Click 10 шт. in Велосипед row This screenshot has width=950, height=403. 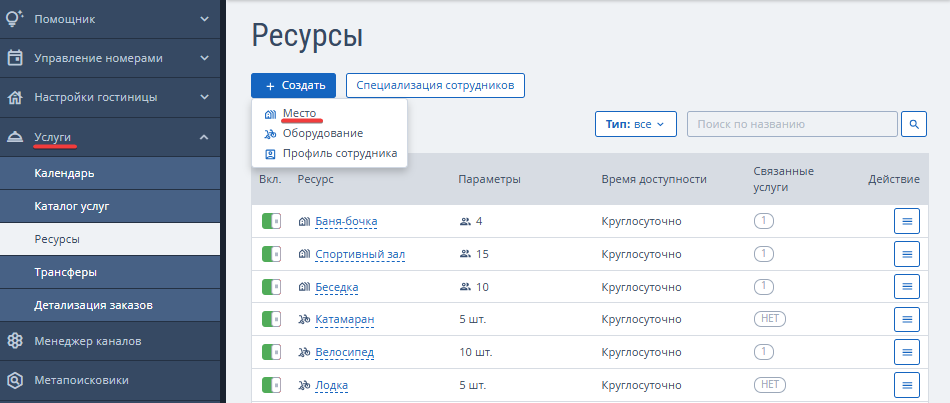click(x=476, y=352)
